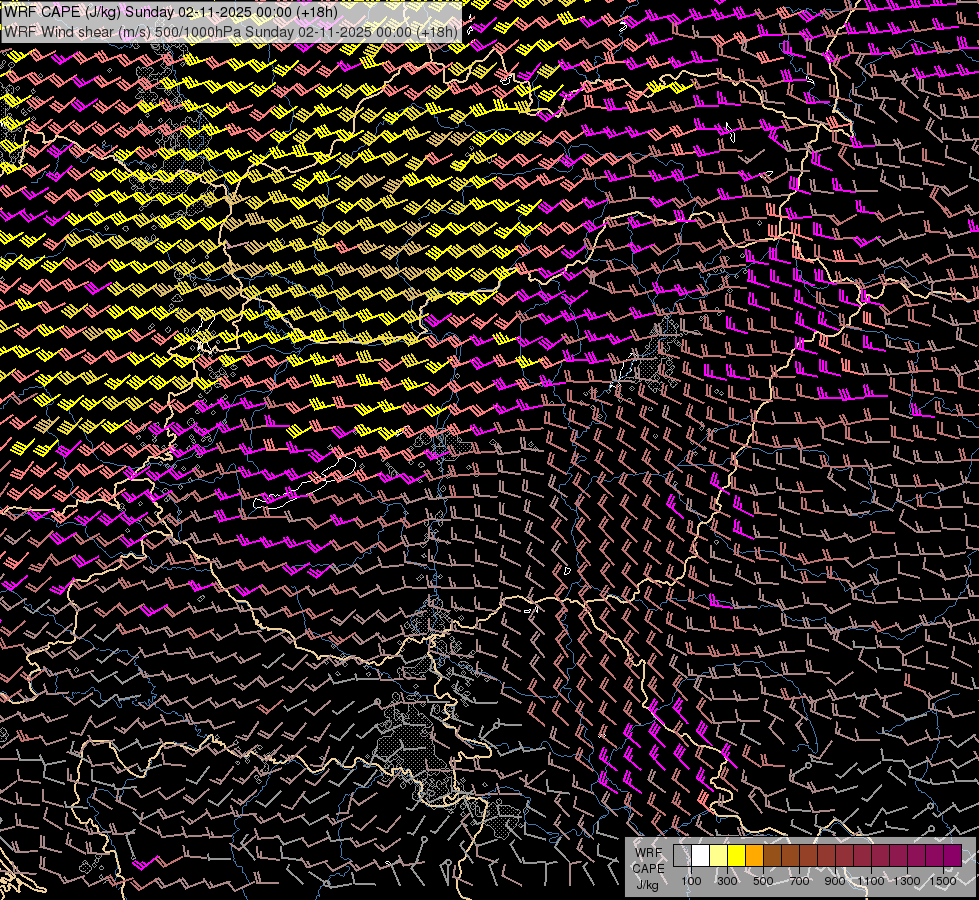Click the WRF CAPE (J/kg) title line
Viewport: 979px width, 900px height.
(171, 12)
